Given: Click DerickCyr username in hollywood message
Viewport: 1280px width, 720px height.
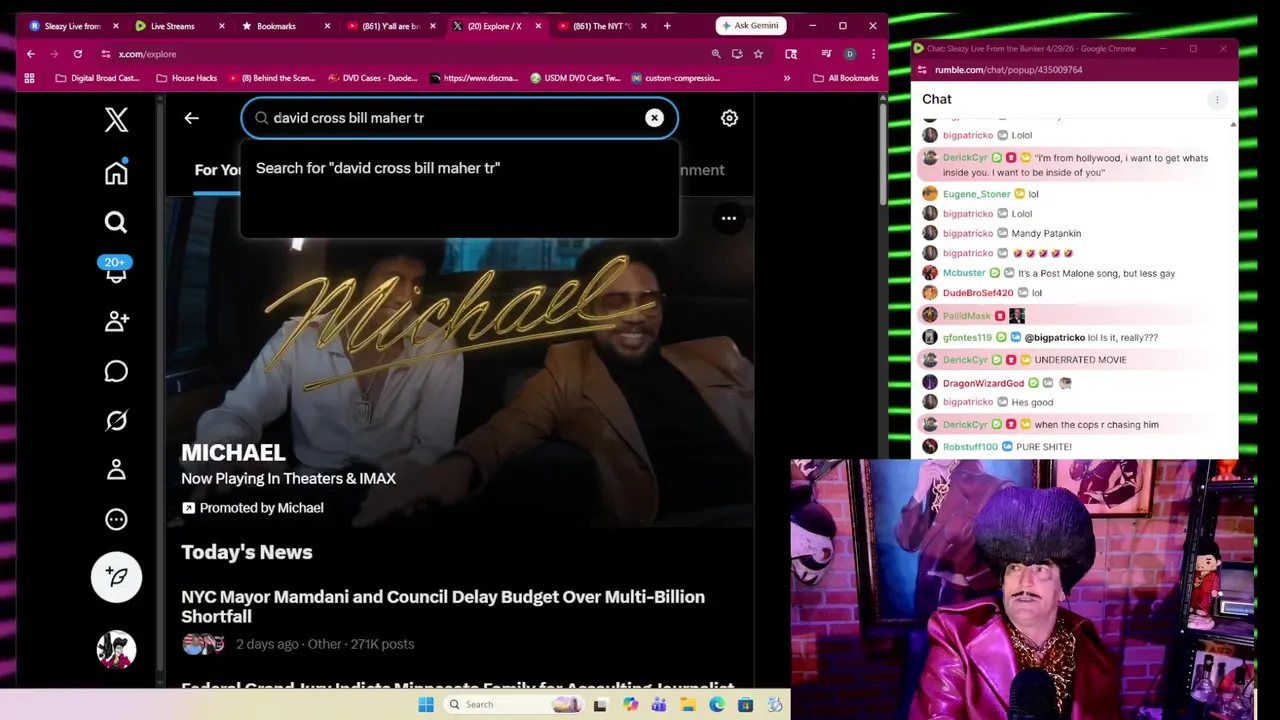Looking at the screenshot, I should 965,158.
